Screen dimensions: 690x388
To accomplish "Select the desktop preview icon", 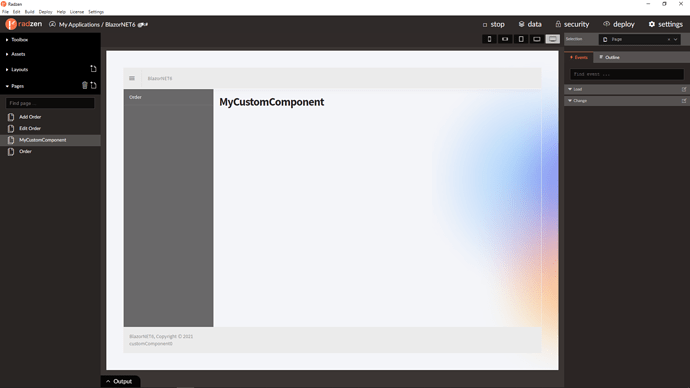I will (553, 39).
